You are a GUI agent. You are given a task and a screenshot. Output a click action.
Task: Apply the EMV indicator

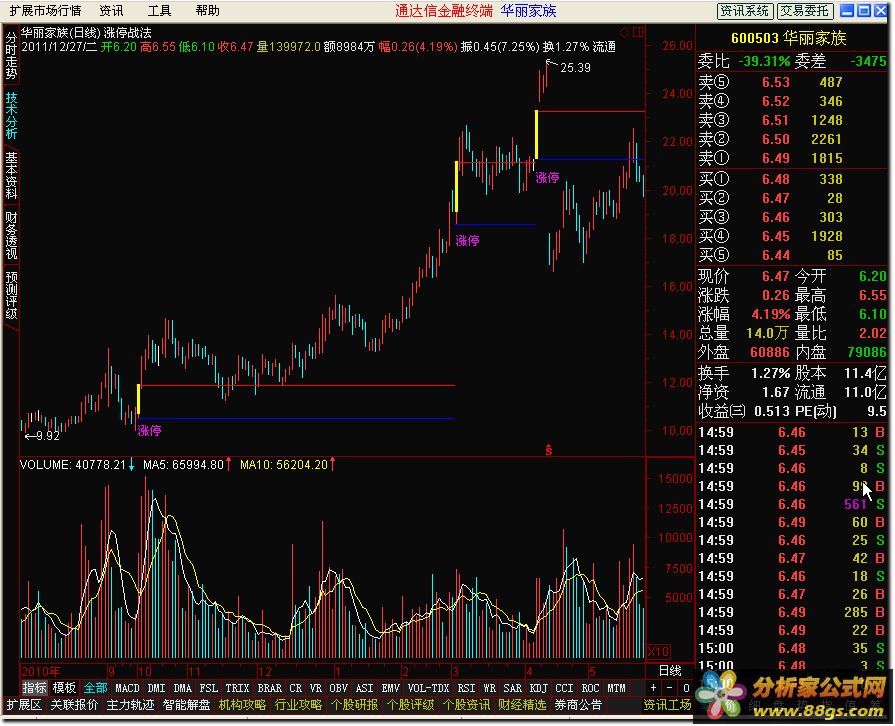pos(390,688)
